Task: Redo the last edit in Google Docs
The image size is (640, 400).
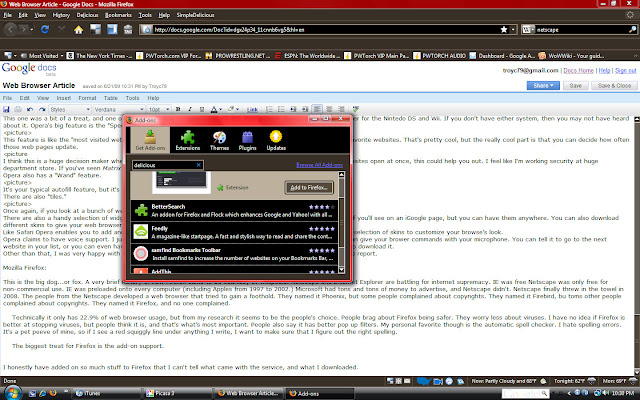Action: [42, 109]
